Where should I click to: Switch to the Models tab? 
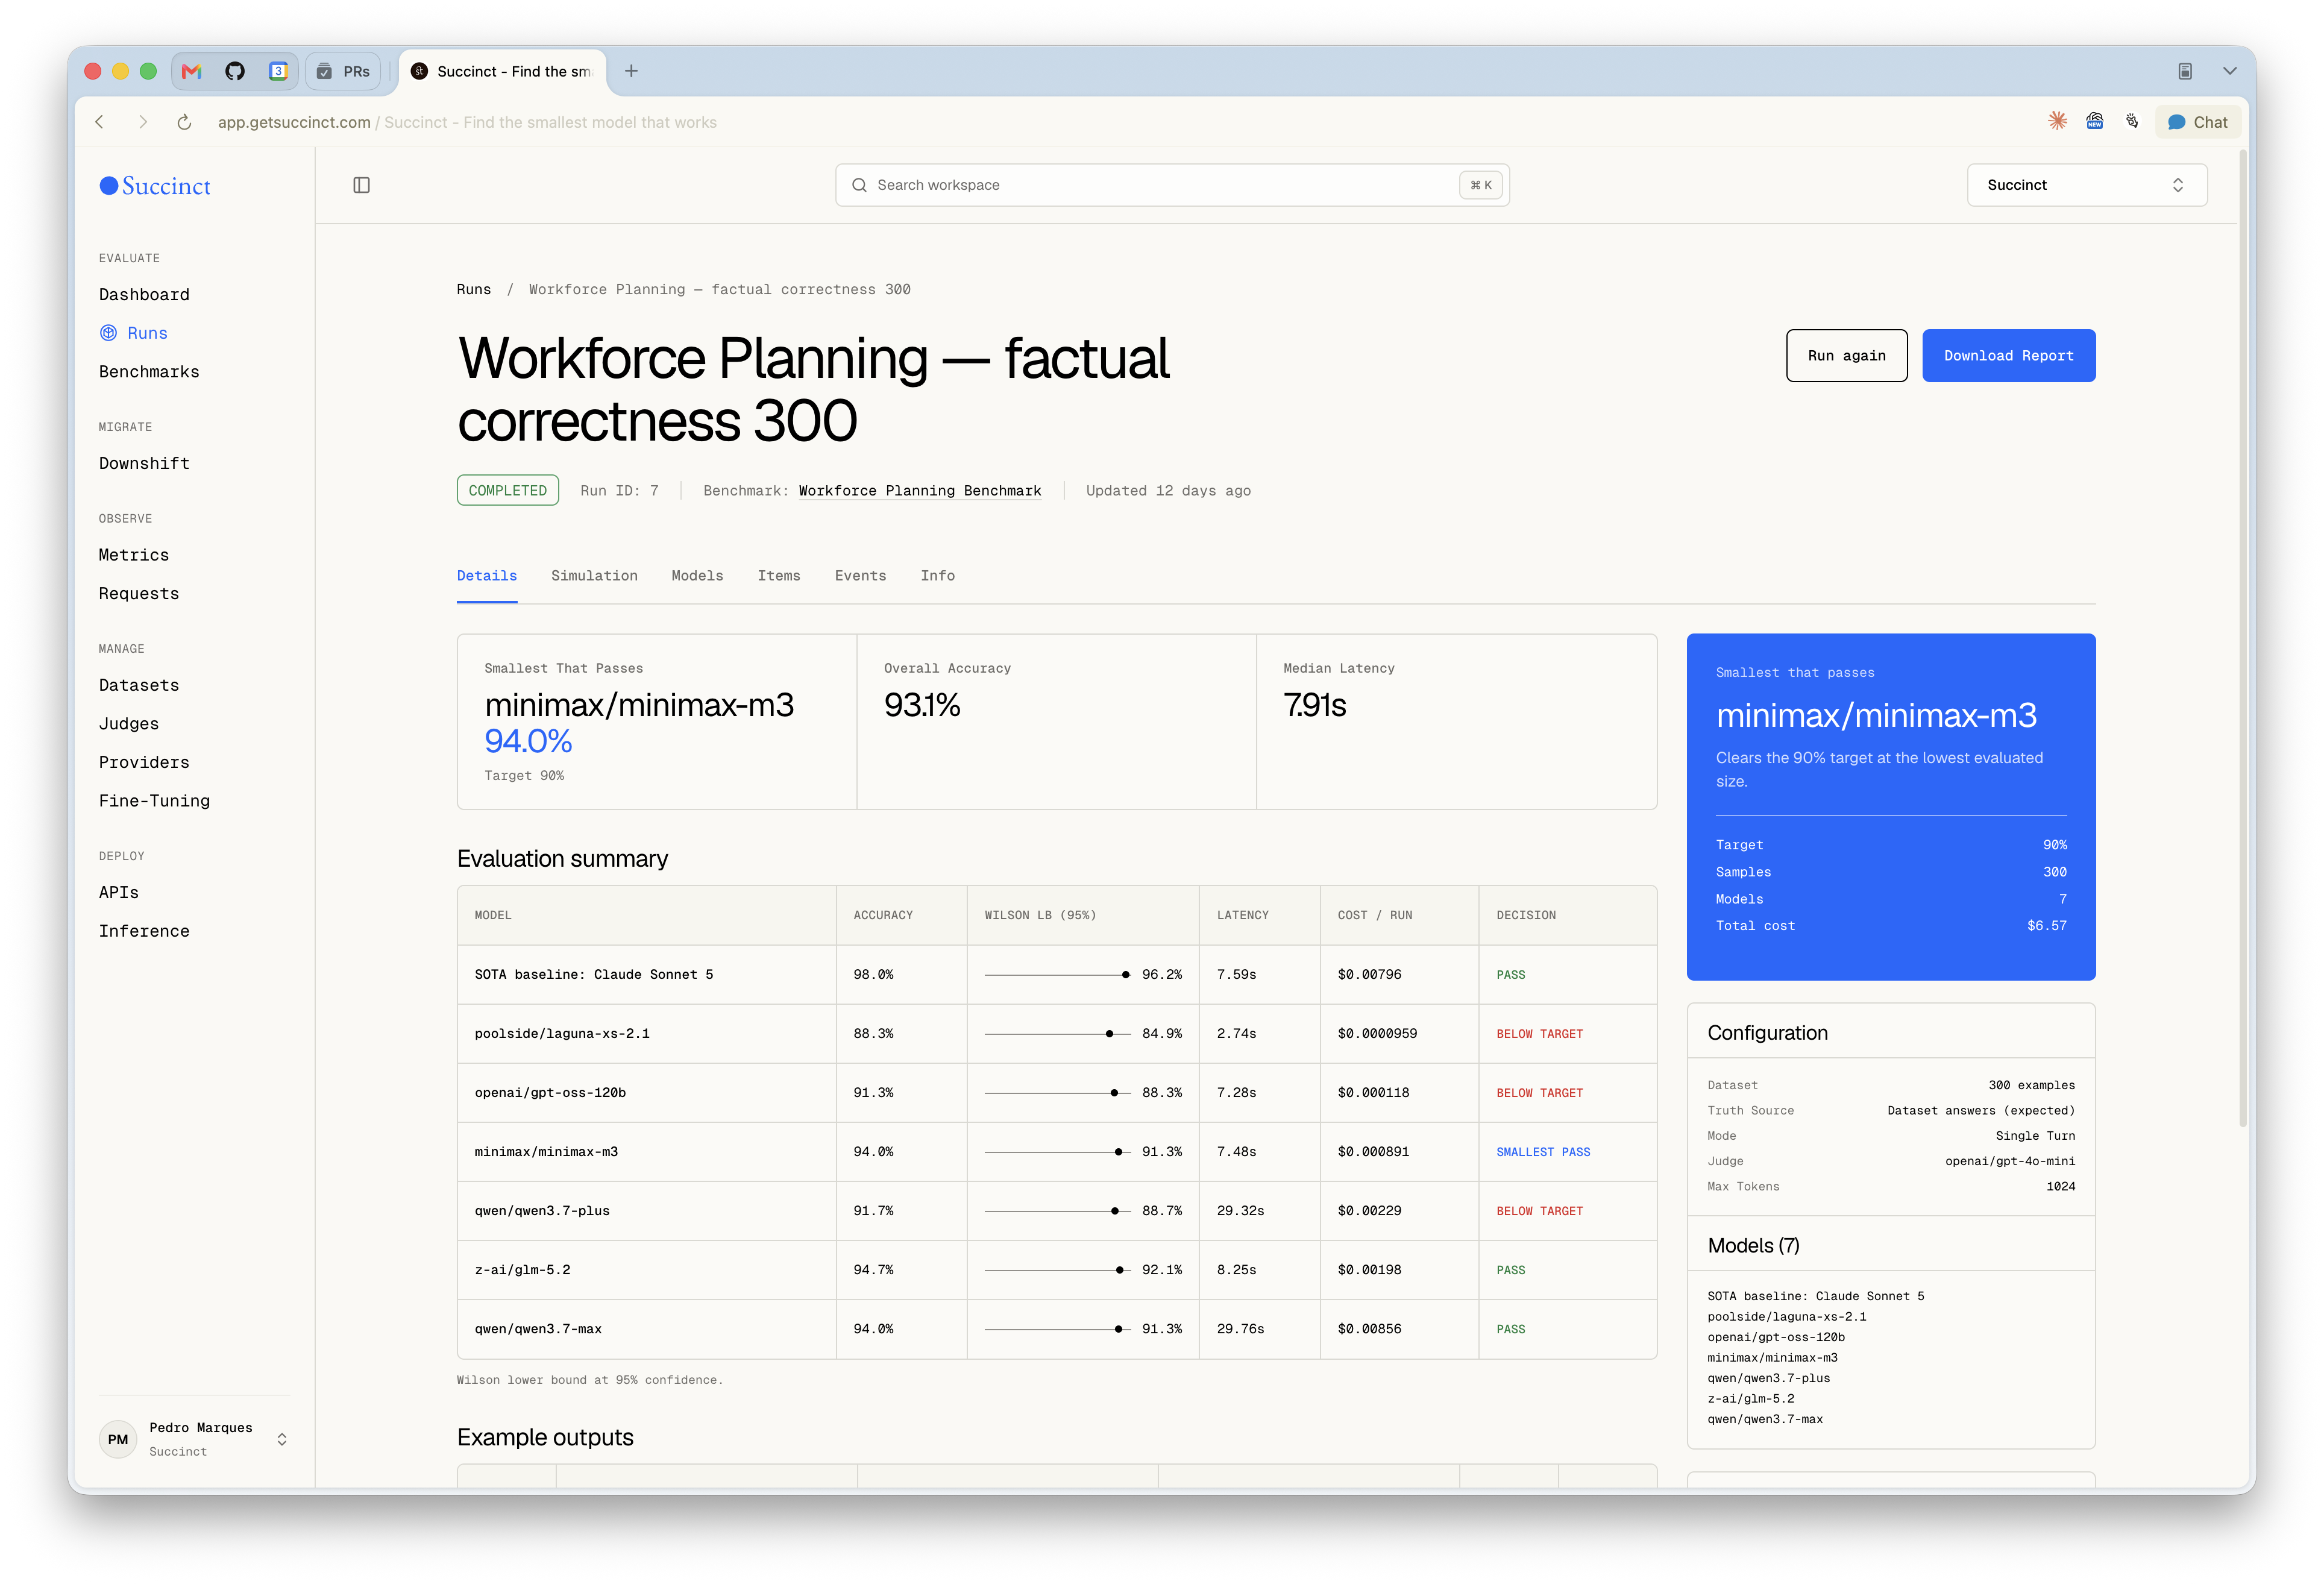(x=697, y=575)
